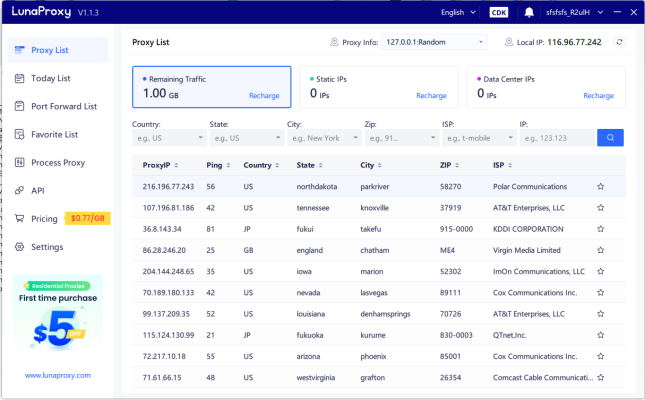Favorite the 72.217.10.18 proxy star
This screenshot has height=400, width=645.
601,356
